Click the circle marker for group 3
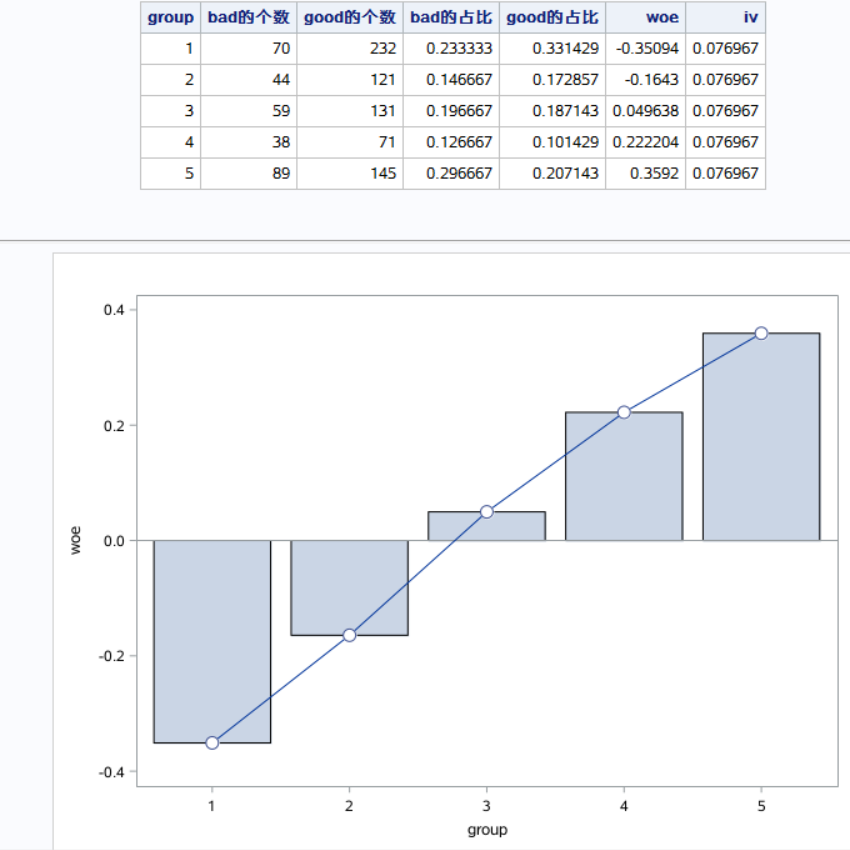This screenshot has width=850, height=850. pos(487,512)
